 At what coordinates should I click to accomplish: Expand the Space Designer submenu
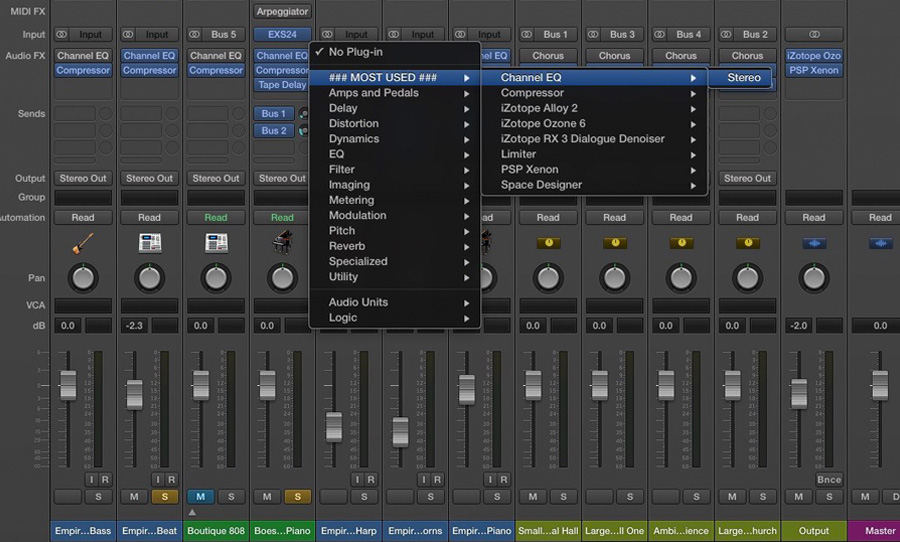(594, 185)
